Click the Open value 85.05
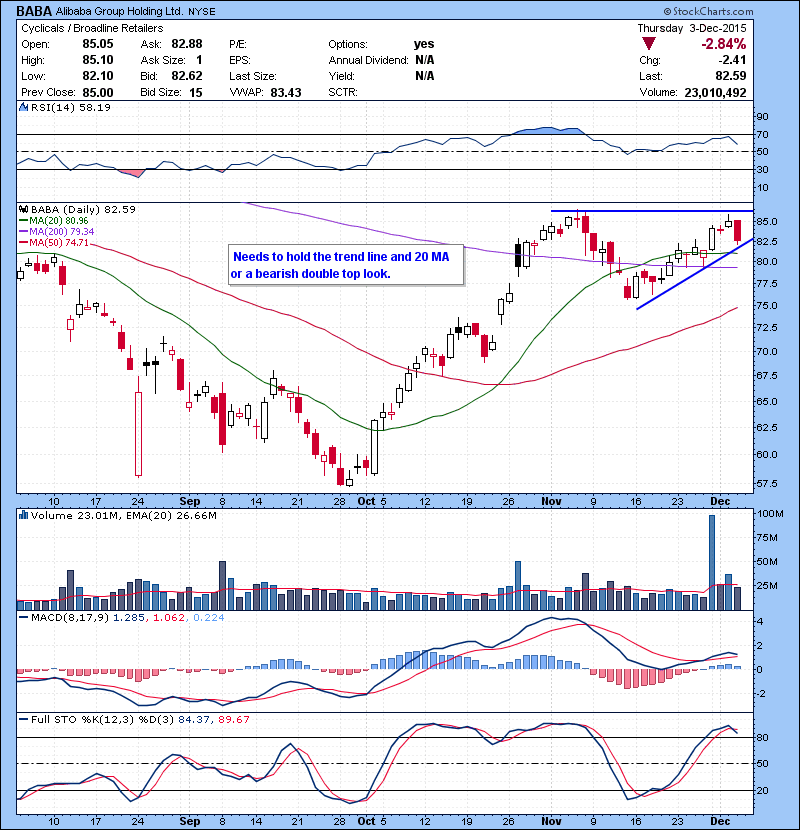The height and width of the screenshot is (830, 800). point(98,44)
